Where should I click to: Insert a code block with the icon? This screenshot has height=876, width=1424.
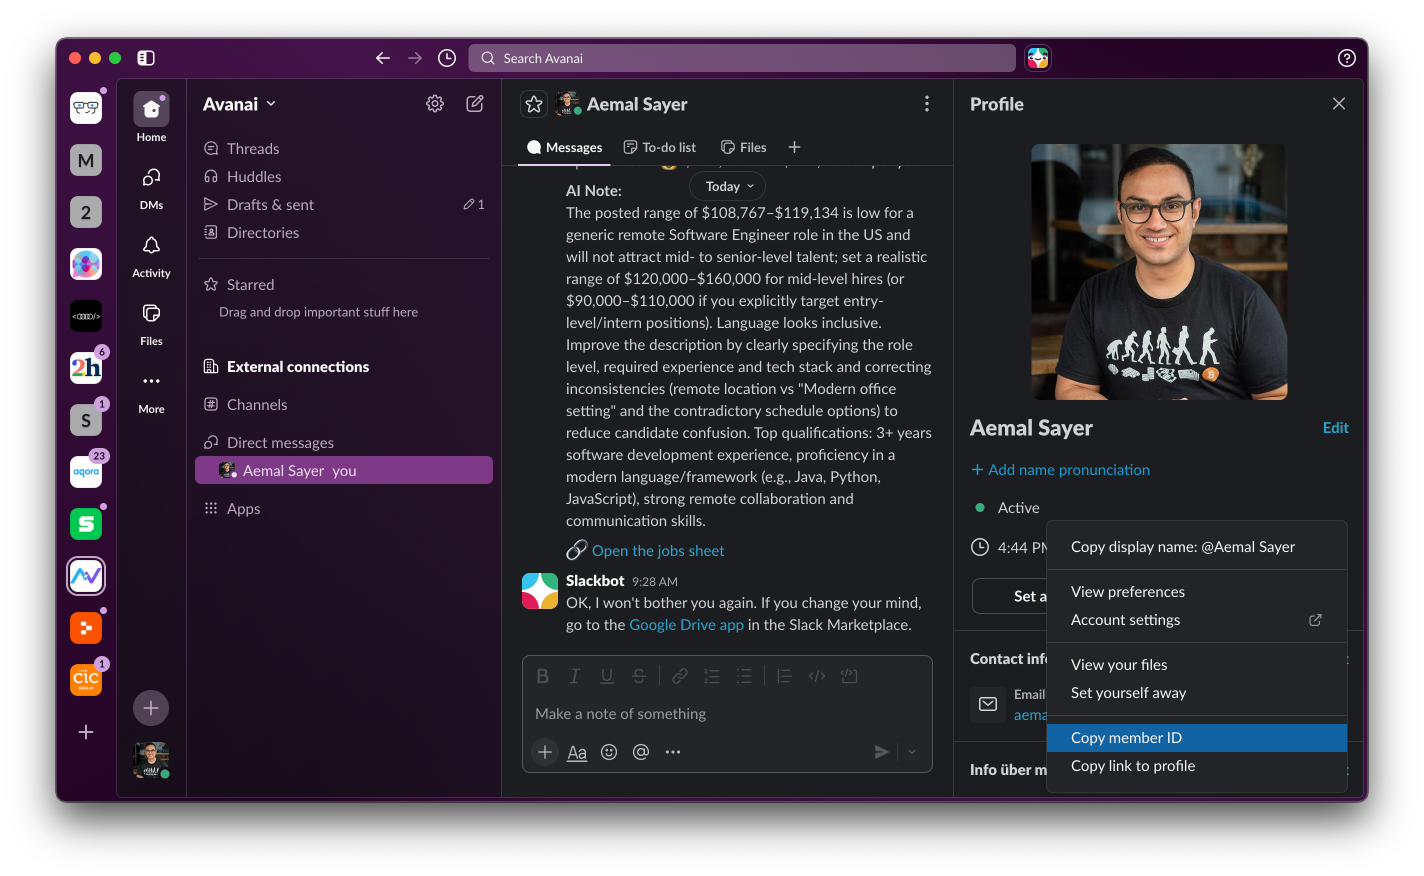849,676
